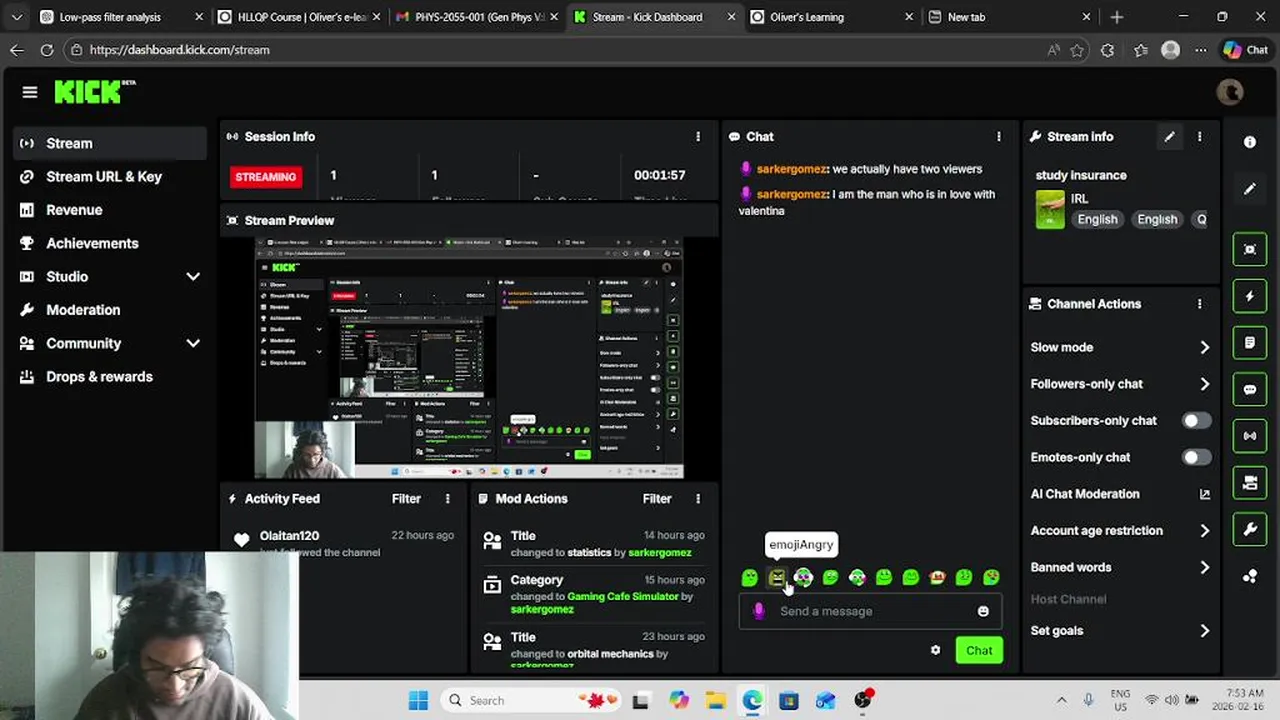Image resolution: width=1280 pixels, height=720 pixels.
Task: Switch to Low-pass filter analysis tab
Action: point(120,17)
